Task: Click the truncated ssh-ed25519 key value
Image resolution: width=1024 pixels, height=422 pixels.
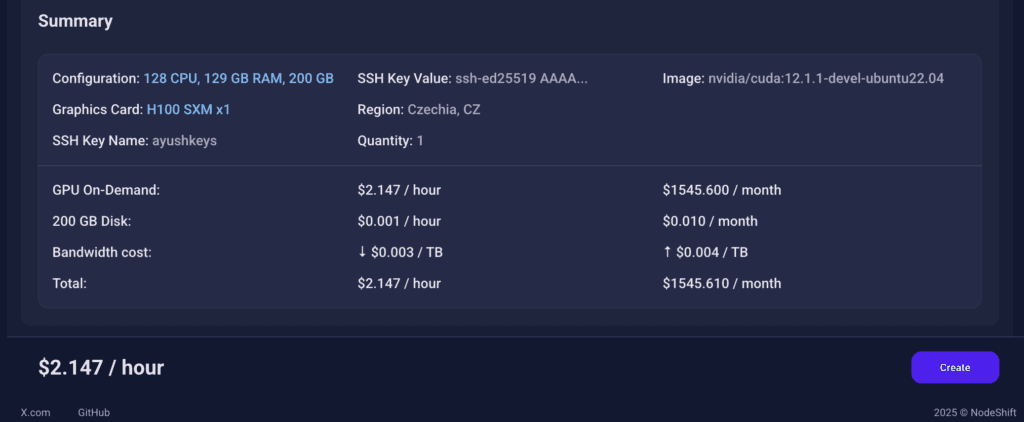Action: pos(521,78)
